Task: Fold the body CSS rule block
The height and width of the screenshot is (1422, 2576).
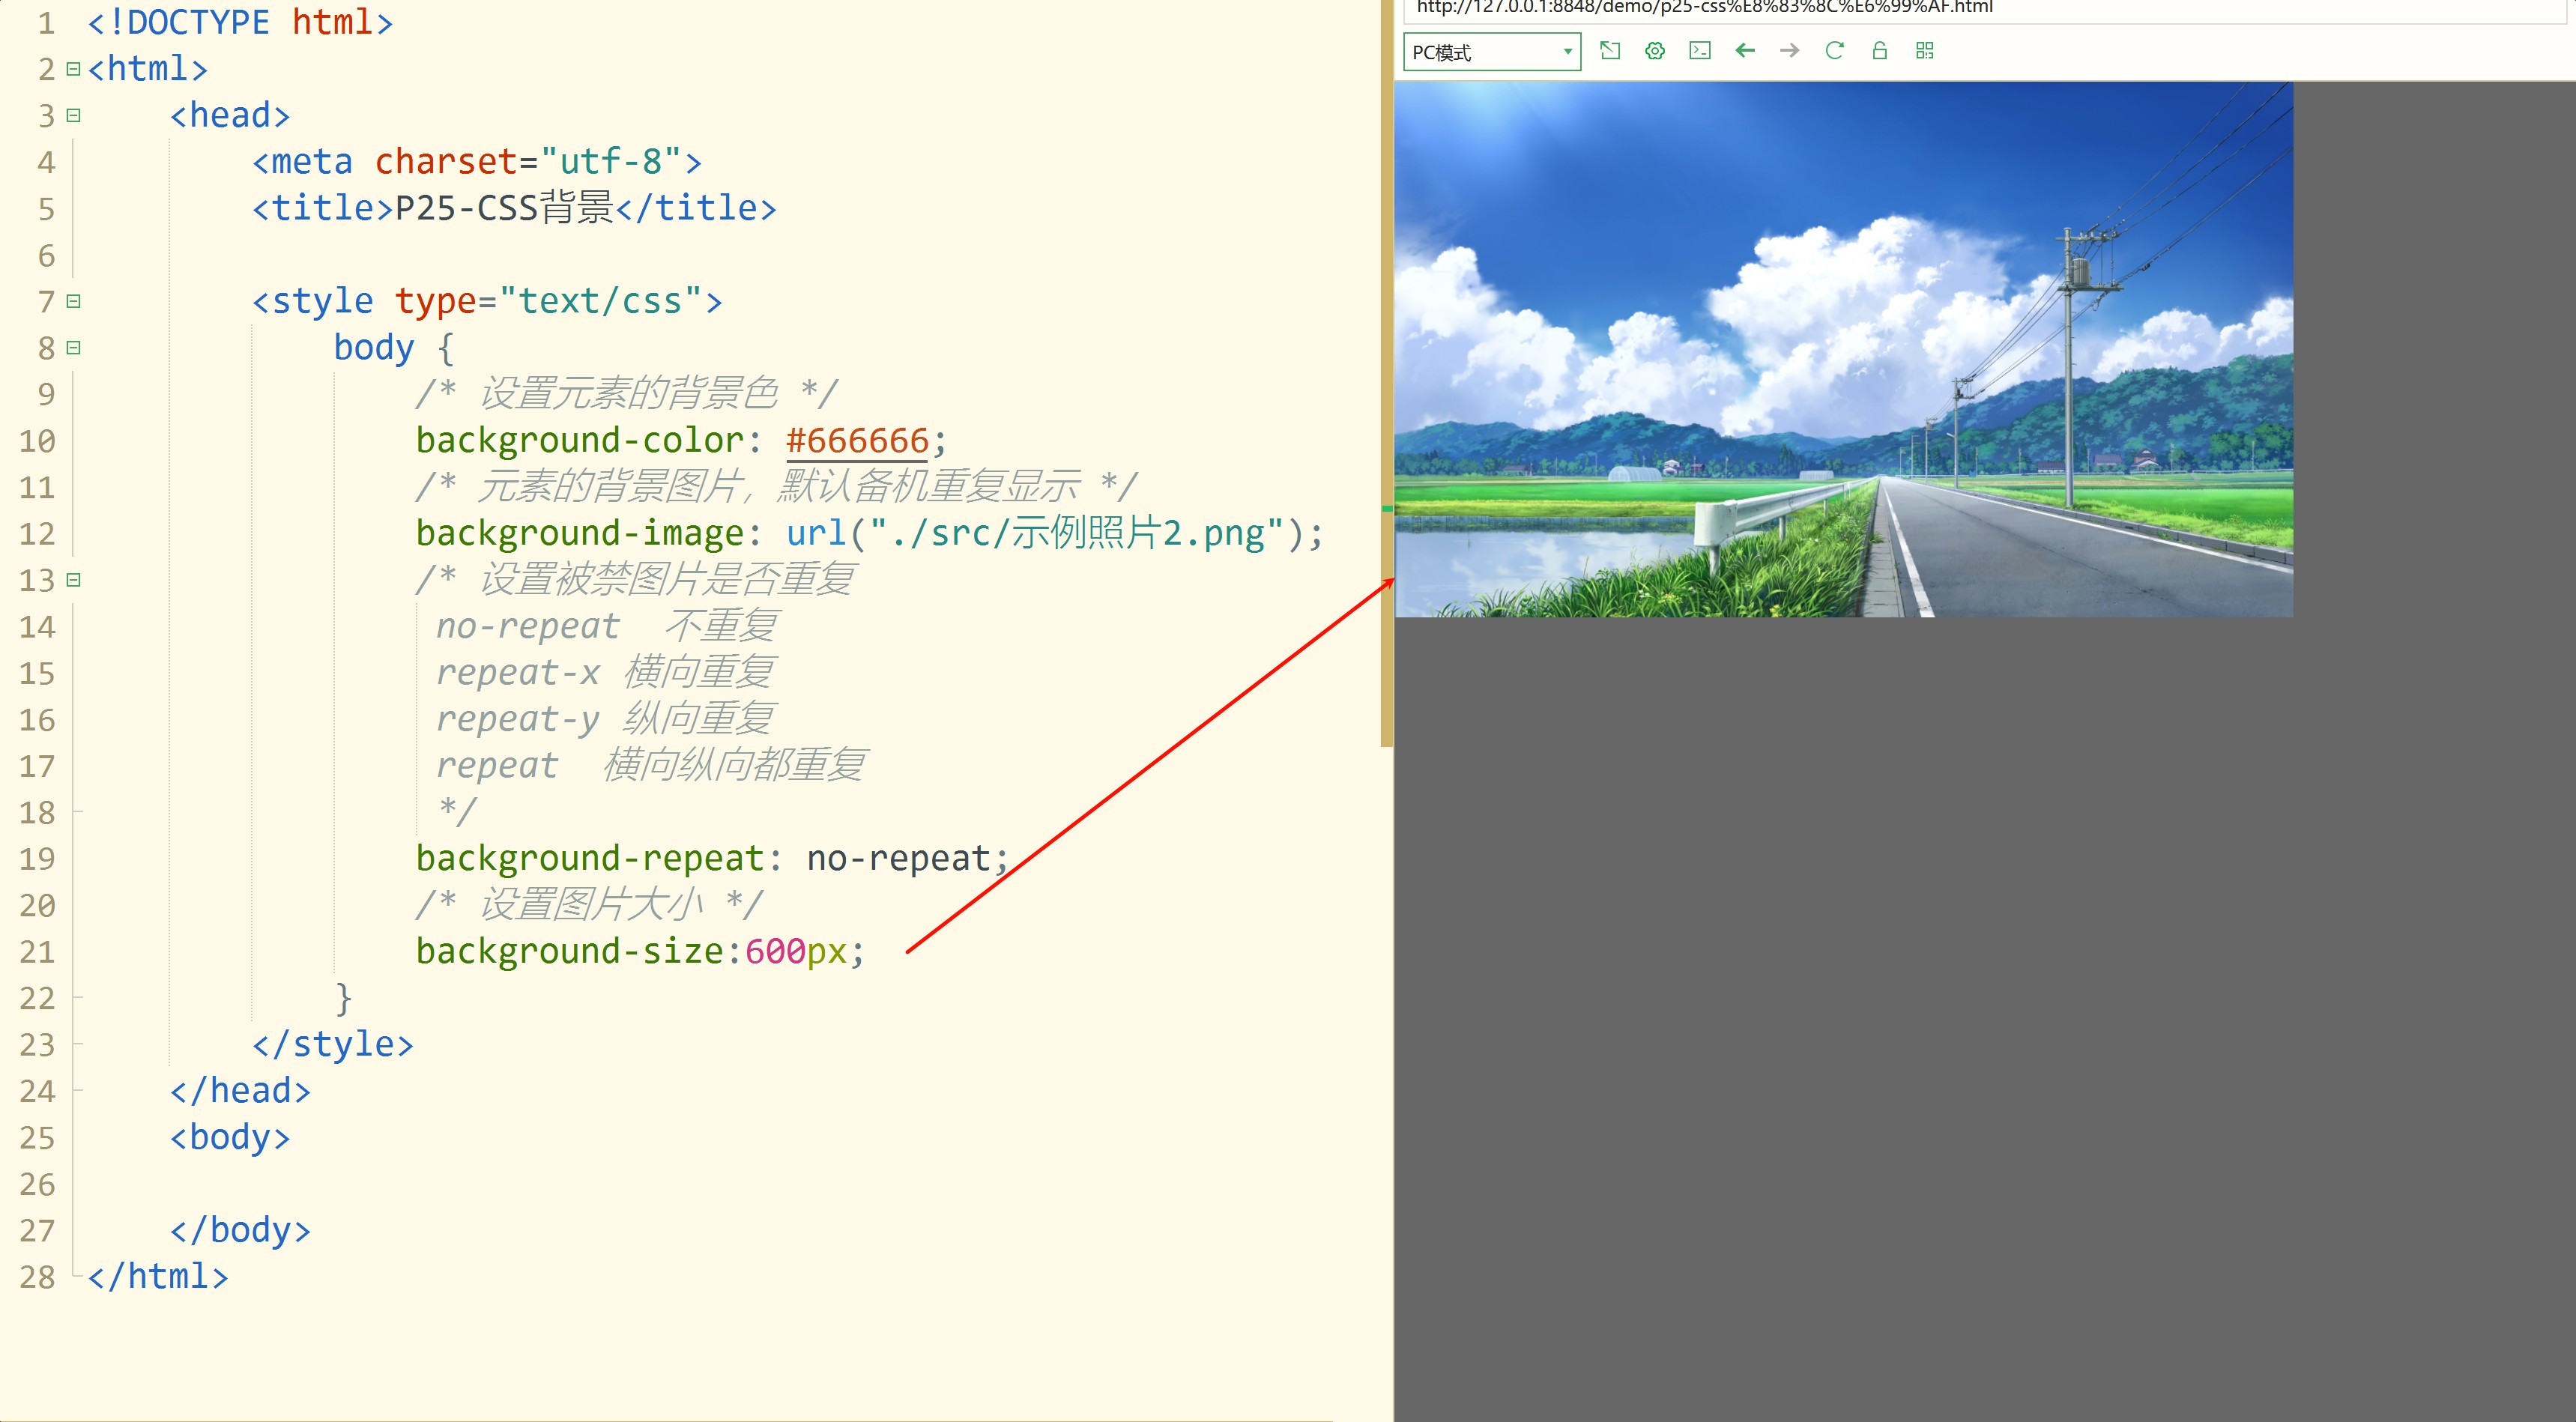Action: [x=73, y=348]
